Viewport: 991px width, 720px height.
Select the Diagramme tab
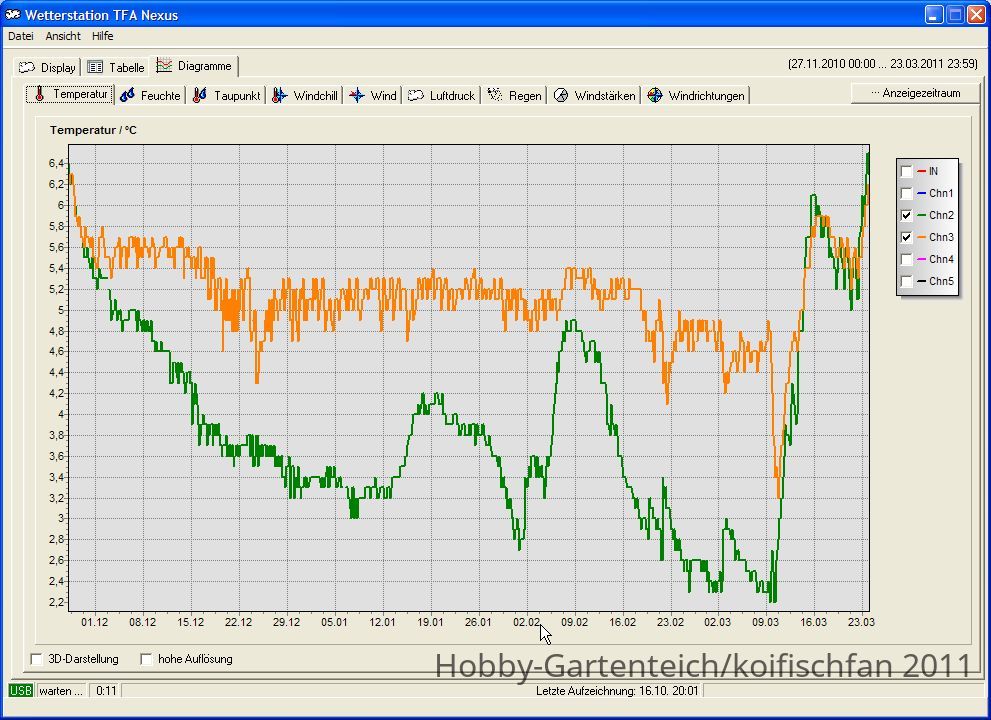tap(195, 66)
